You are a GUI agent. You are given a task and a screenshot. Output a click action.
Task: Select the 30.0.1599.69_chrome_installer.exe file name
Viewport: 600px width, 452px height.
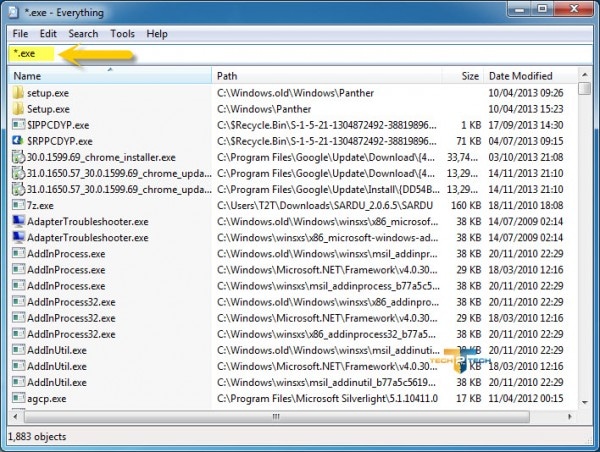tap(101, 157)
